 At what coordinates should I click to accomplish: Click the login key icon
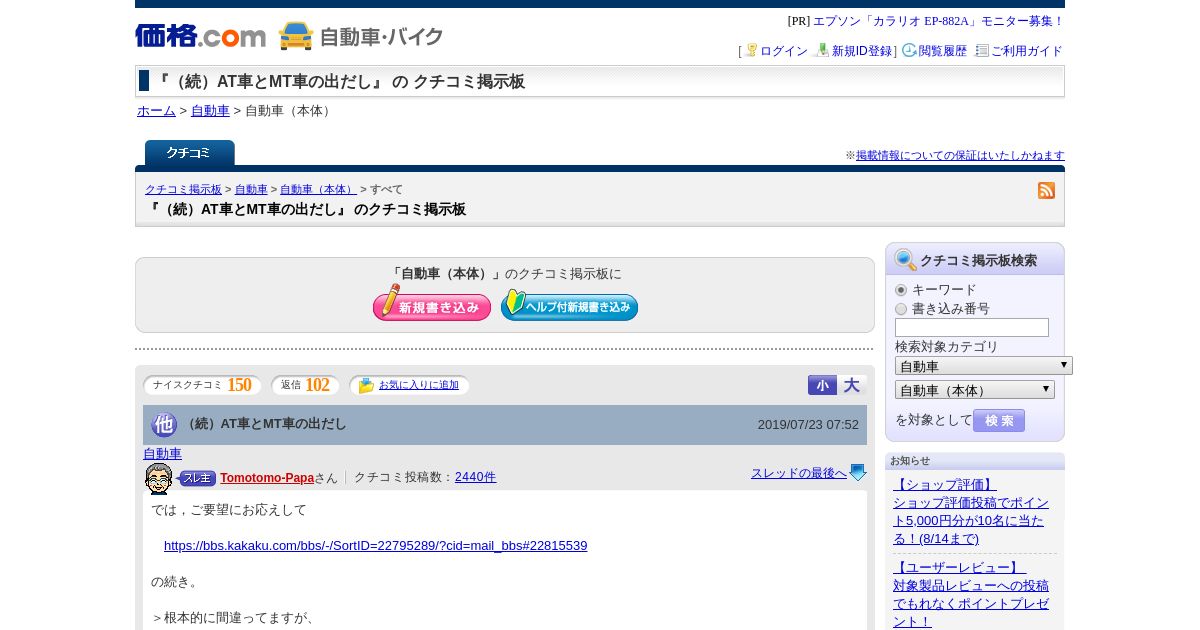(751, 50)
